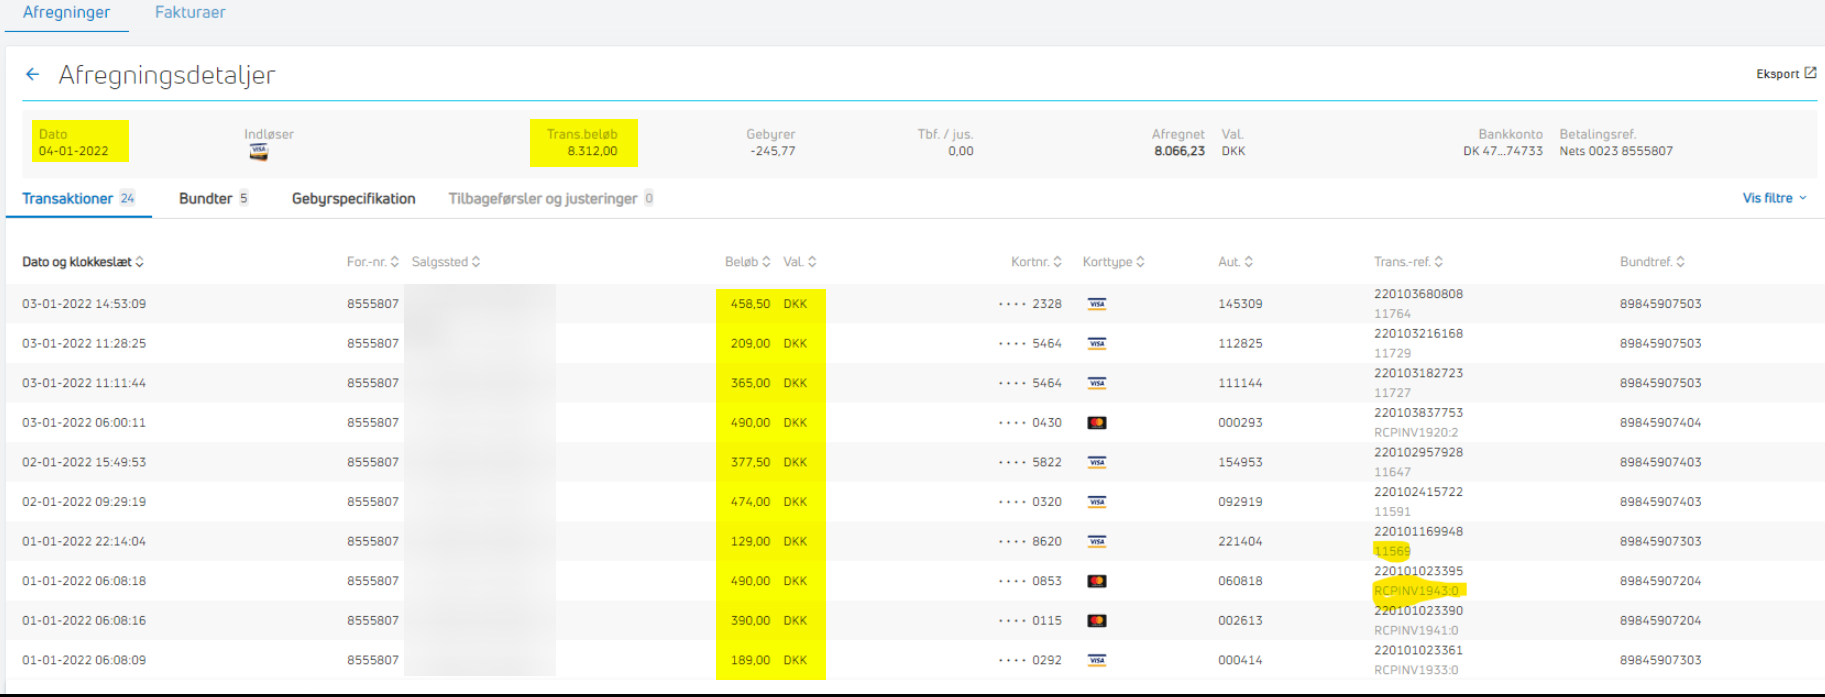Open the Gebyrspecifikation tab

point(353,198)
